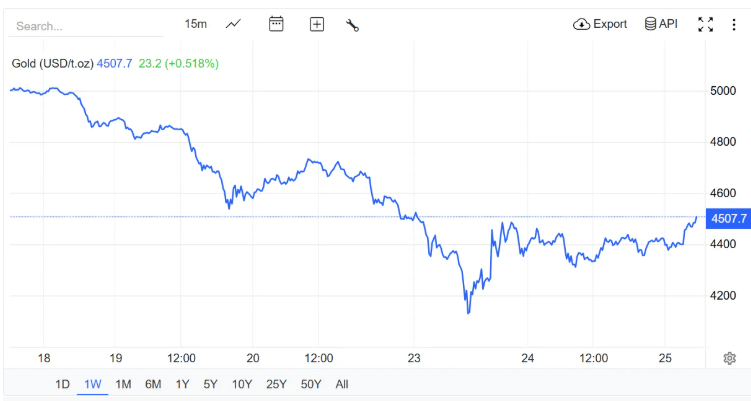Switch to the 6M range
Image resolution: width=751 pixels, height=401 pixels.
[x=153, y=384]
